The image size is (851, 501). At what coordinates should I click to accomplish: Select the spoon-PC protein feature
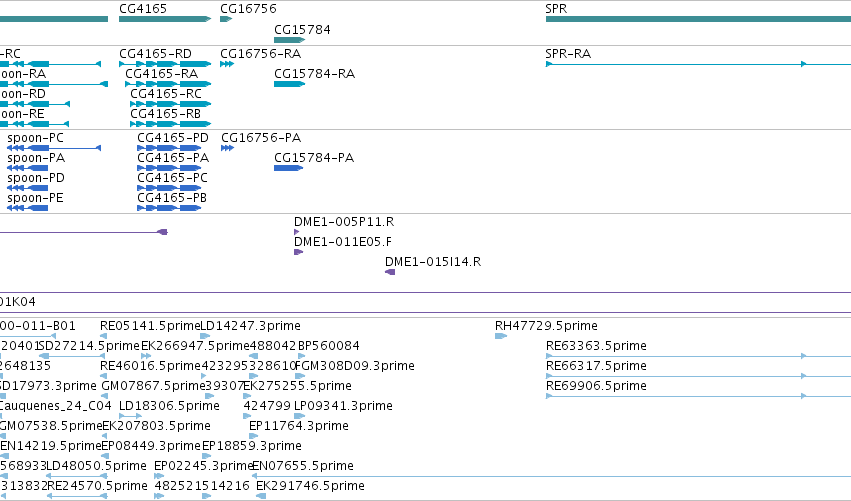[54, 148]
